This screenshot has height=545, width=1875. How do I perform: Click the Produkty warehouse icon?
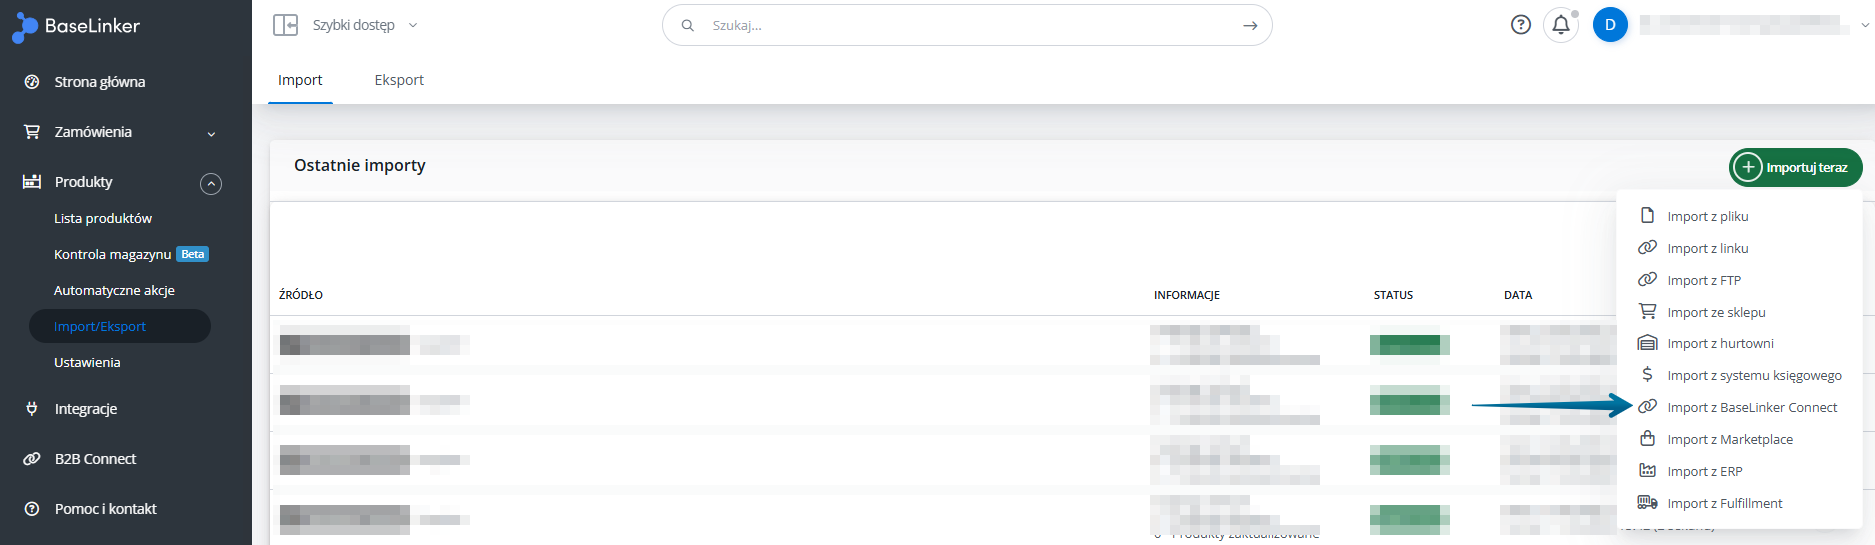pyautogui.click(x=32, y=182)
